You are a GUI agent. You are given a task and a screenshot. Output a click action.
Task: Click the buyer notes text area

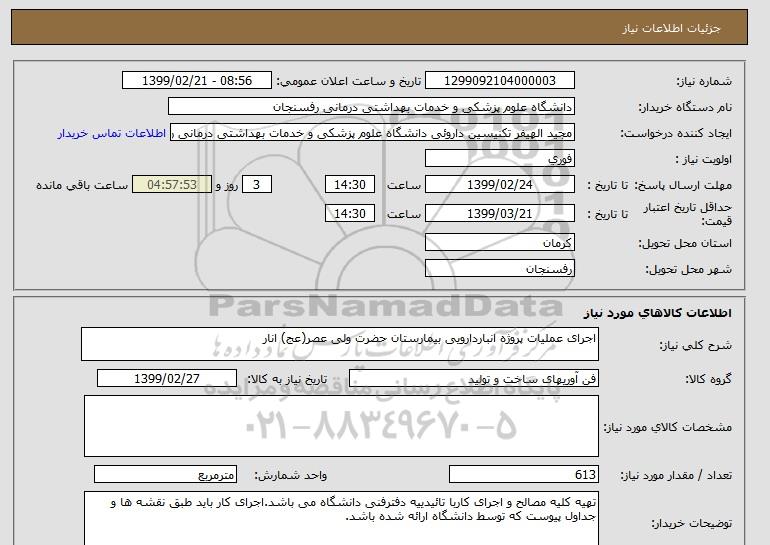pos(341,518)
